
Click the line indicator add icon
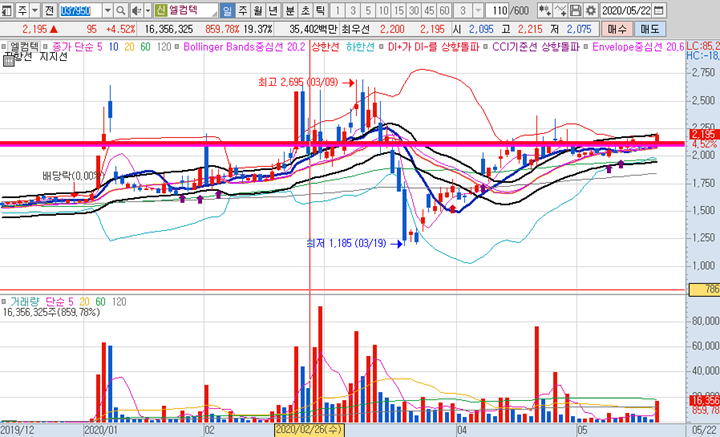pyautogui.click(x=560, y=10)
